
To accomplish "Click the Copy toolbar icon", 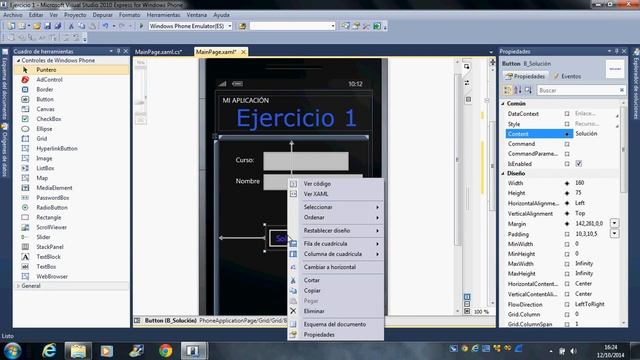I will click(x=82, y=26).
